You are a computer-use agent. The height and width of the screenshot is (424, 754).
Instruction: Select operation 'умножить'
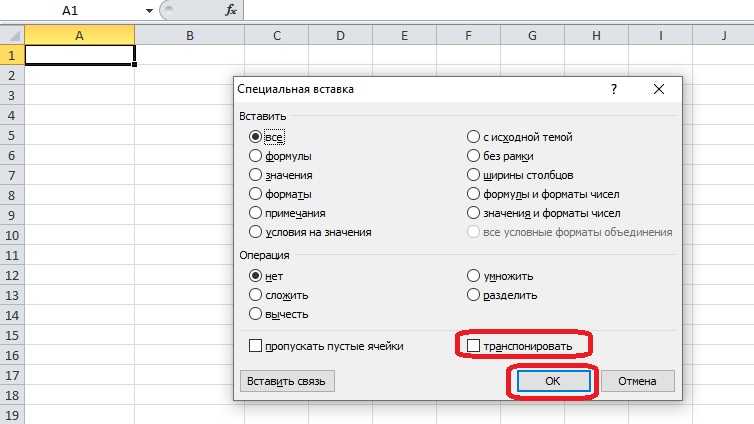pos(473,276)
